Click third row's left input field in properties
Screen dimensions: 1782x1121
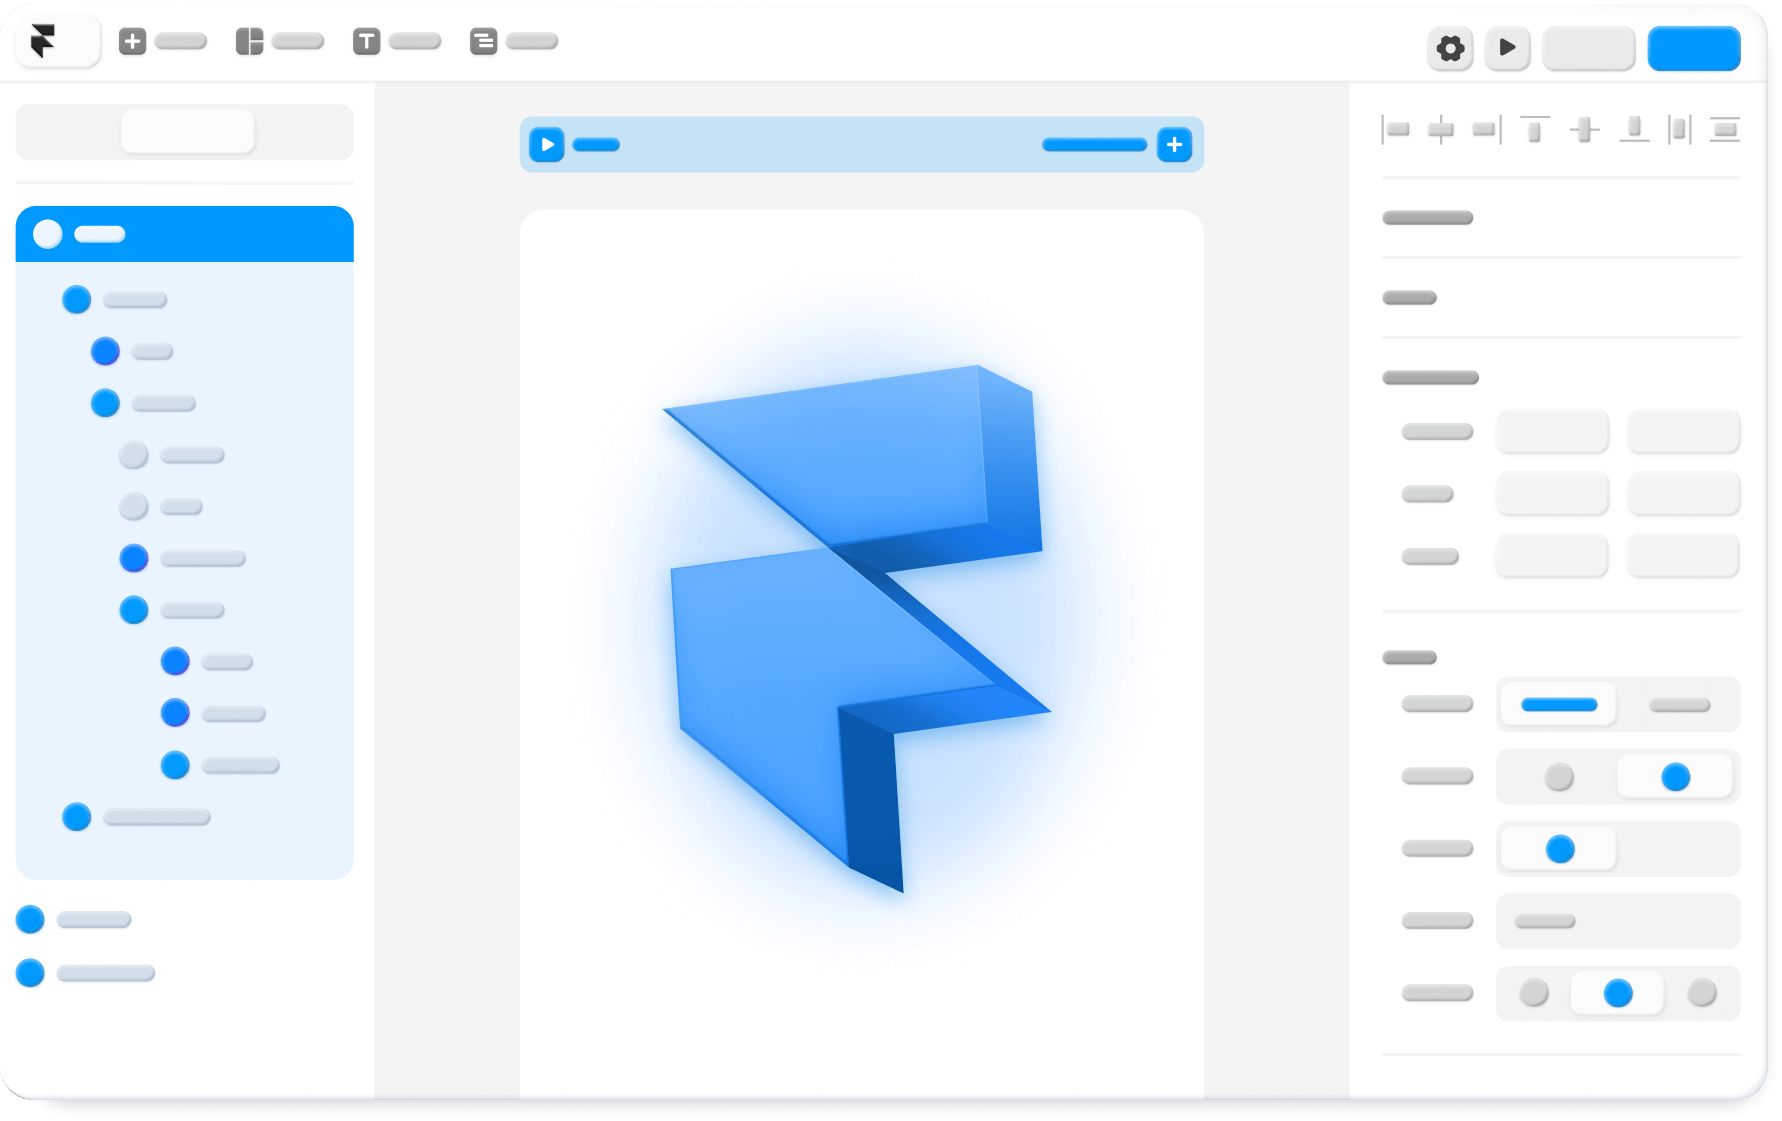pos(1552,556)
